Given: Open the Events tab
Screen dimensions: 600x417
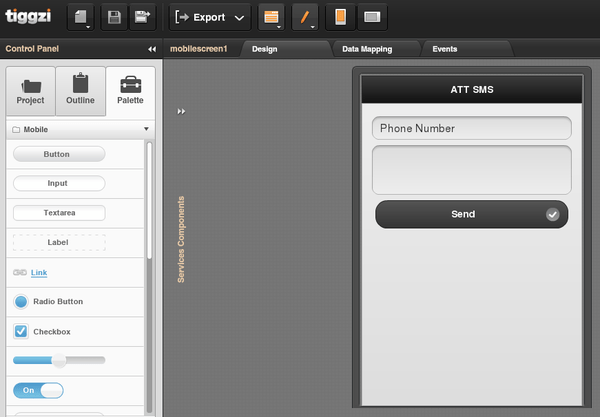Looking at the screenshot, I should click(x=446, y=48).
